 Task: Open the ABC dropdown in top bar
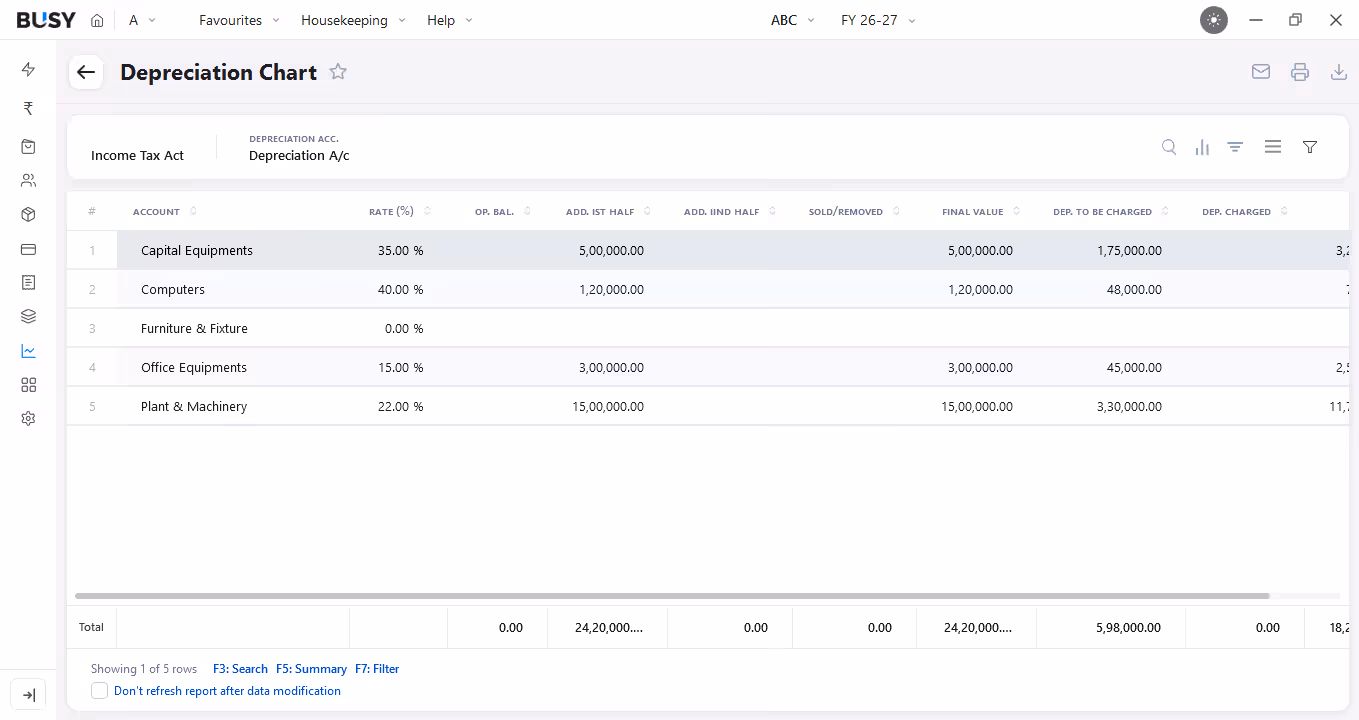click(793, 20)
